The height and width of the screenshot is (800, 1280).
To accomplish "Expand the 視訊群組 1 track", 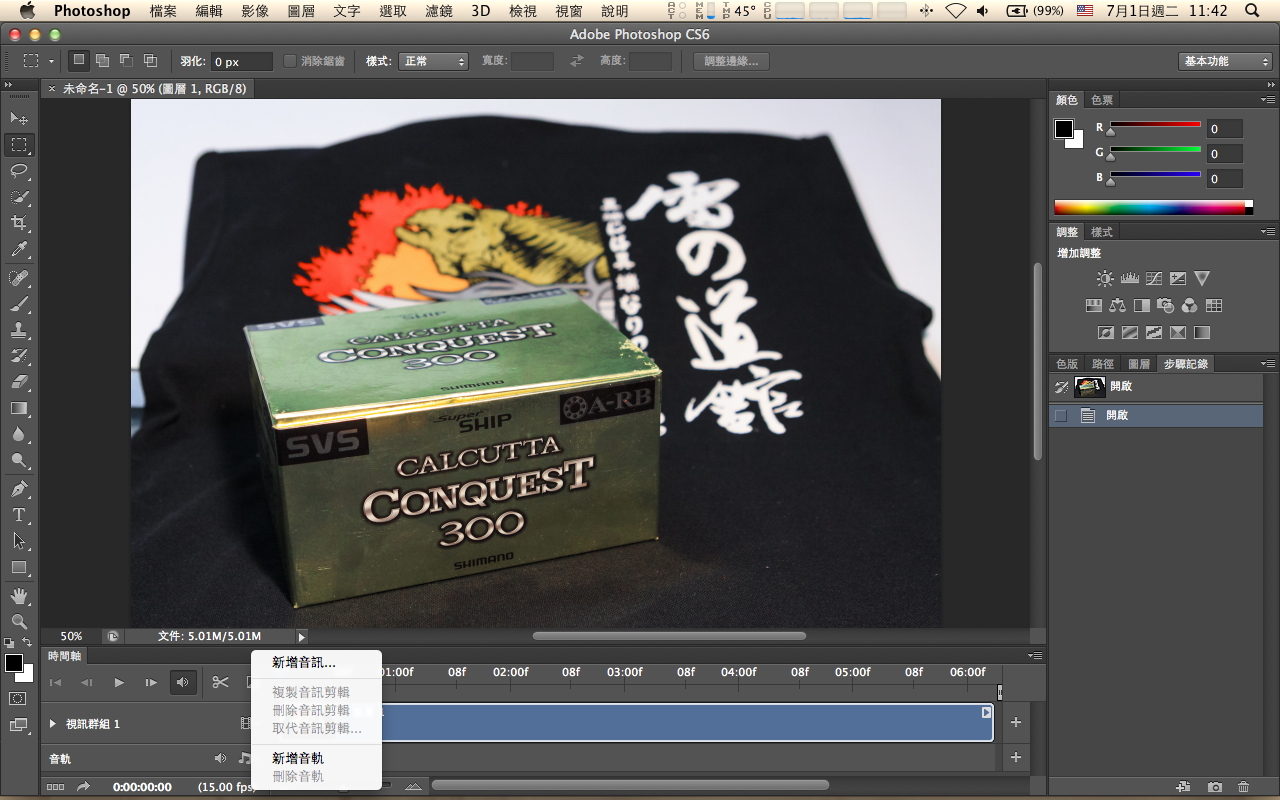I will click(x=53, y=723).
